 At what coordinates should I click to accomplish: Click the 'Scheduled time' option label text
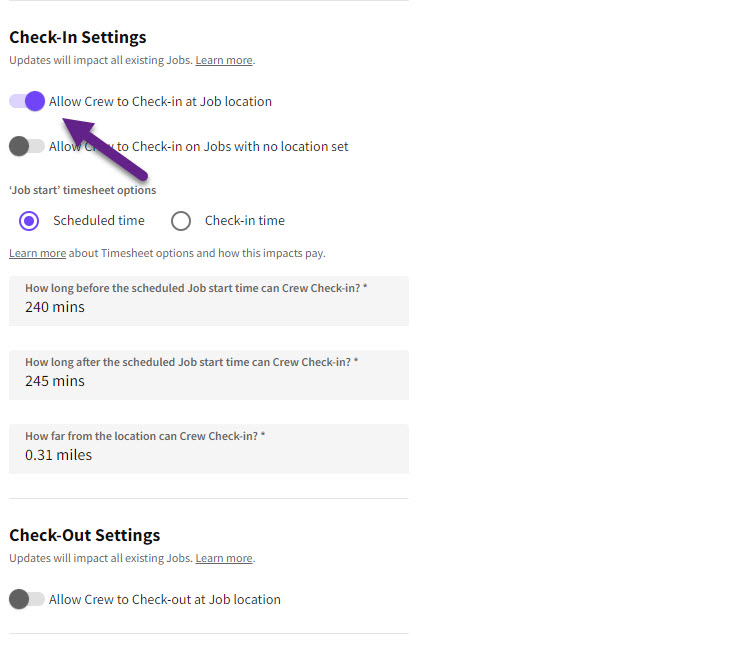pos(98,221)
